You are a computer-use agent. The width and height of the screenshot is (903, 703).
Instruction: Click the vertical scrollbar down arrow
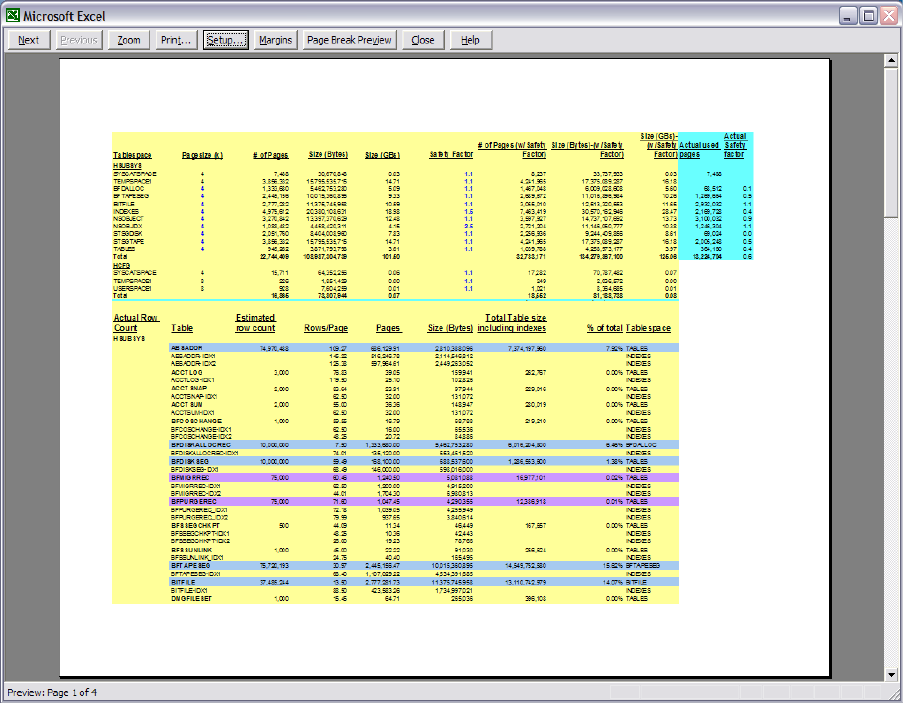pyautogui.click(x=891, y=674)
